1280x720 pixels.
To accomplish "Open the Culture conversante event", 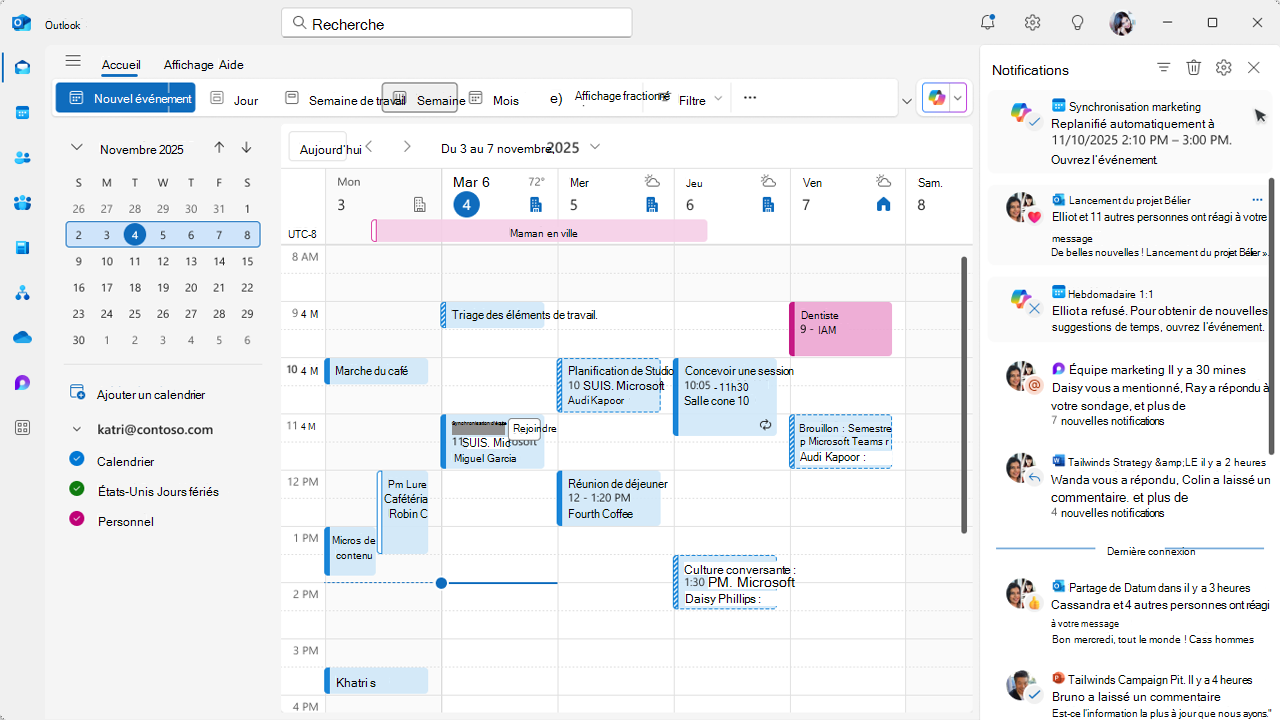I will click(x=725, y=582).
